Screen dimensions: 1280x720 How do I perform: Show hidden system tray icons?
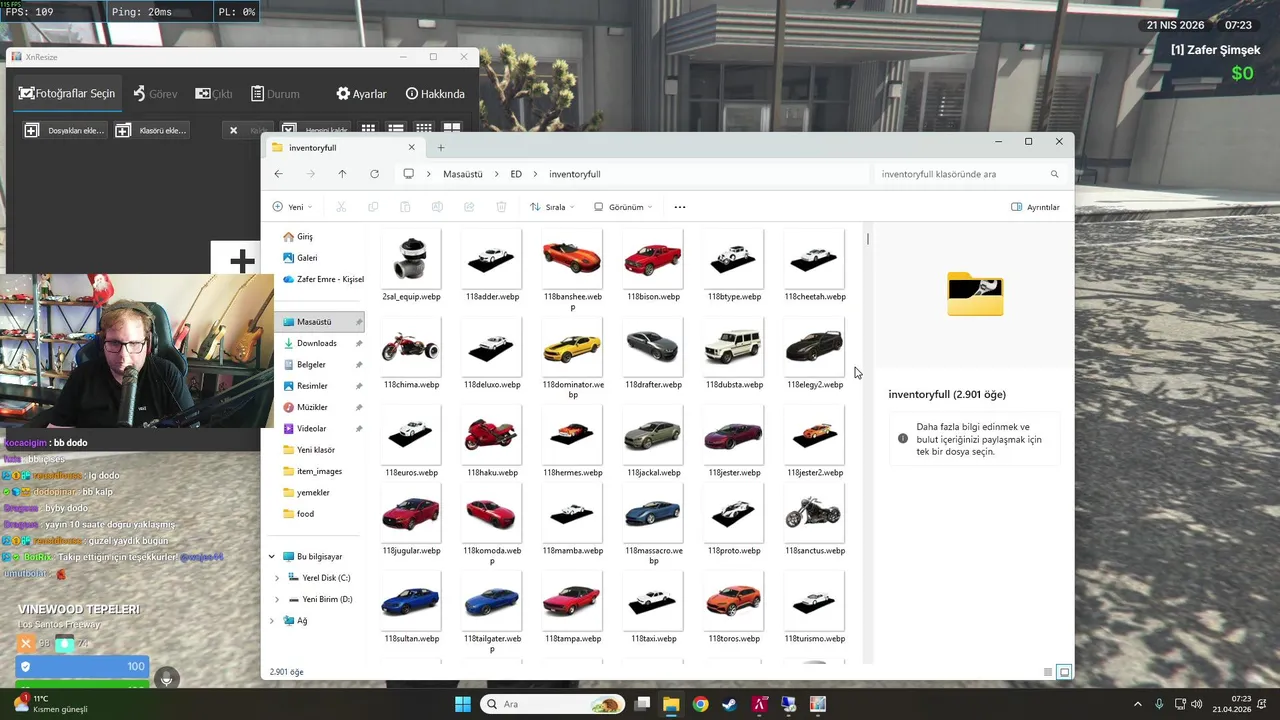point(1138,704)
